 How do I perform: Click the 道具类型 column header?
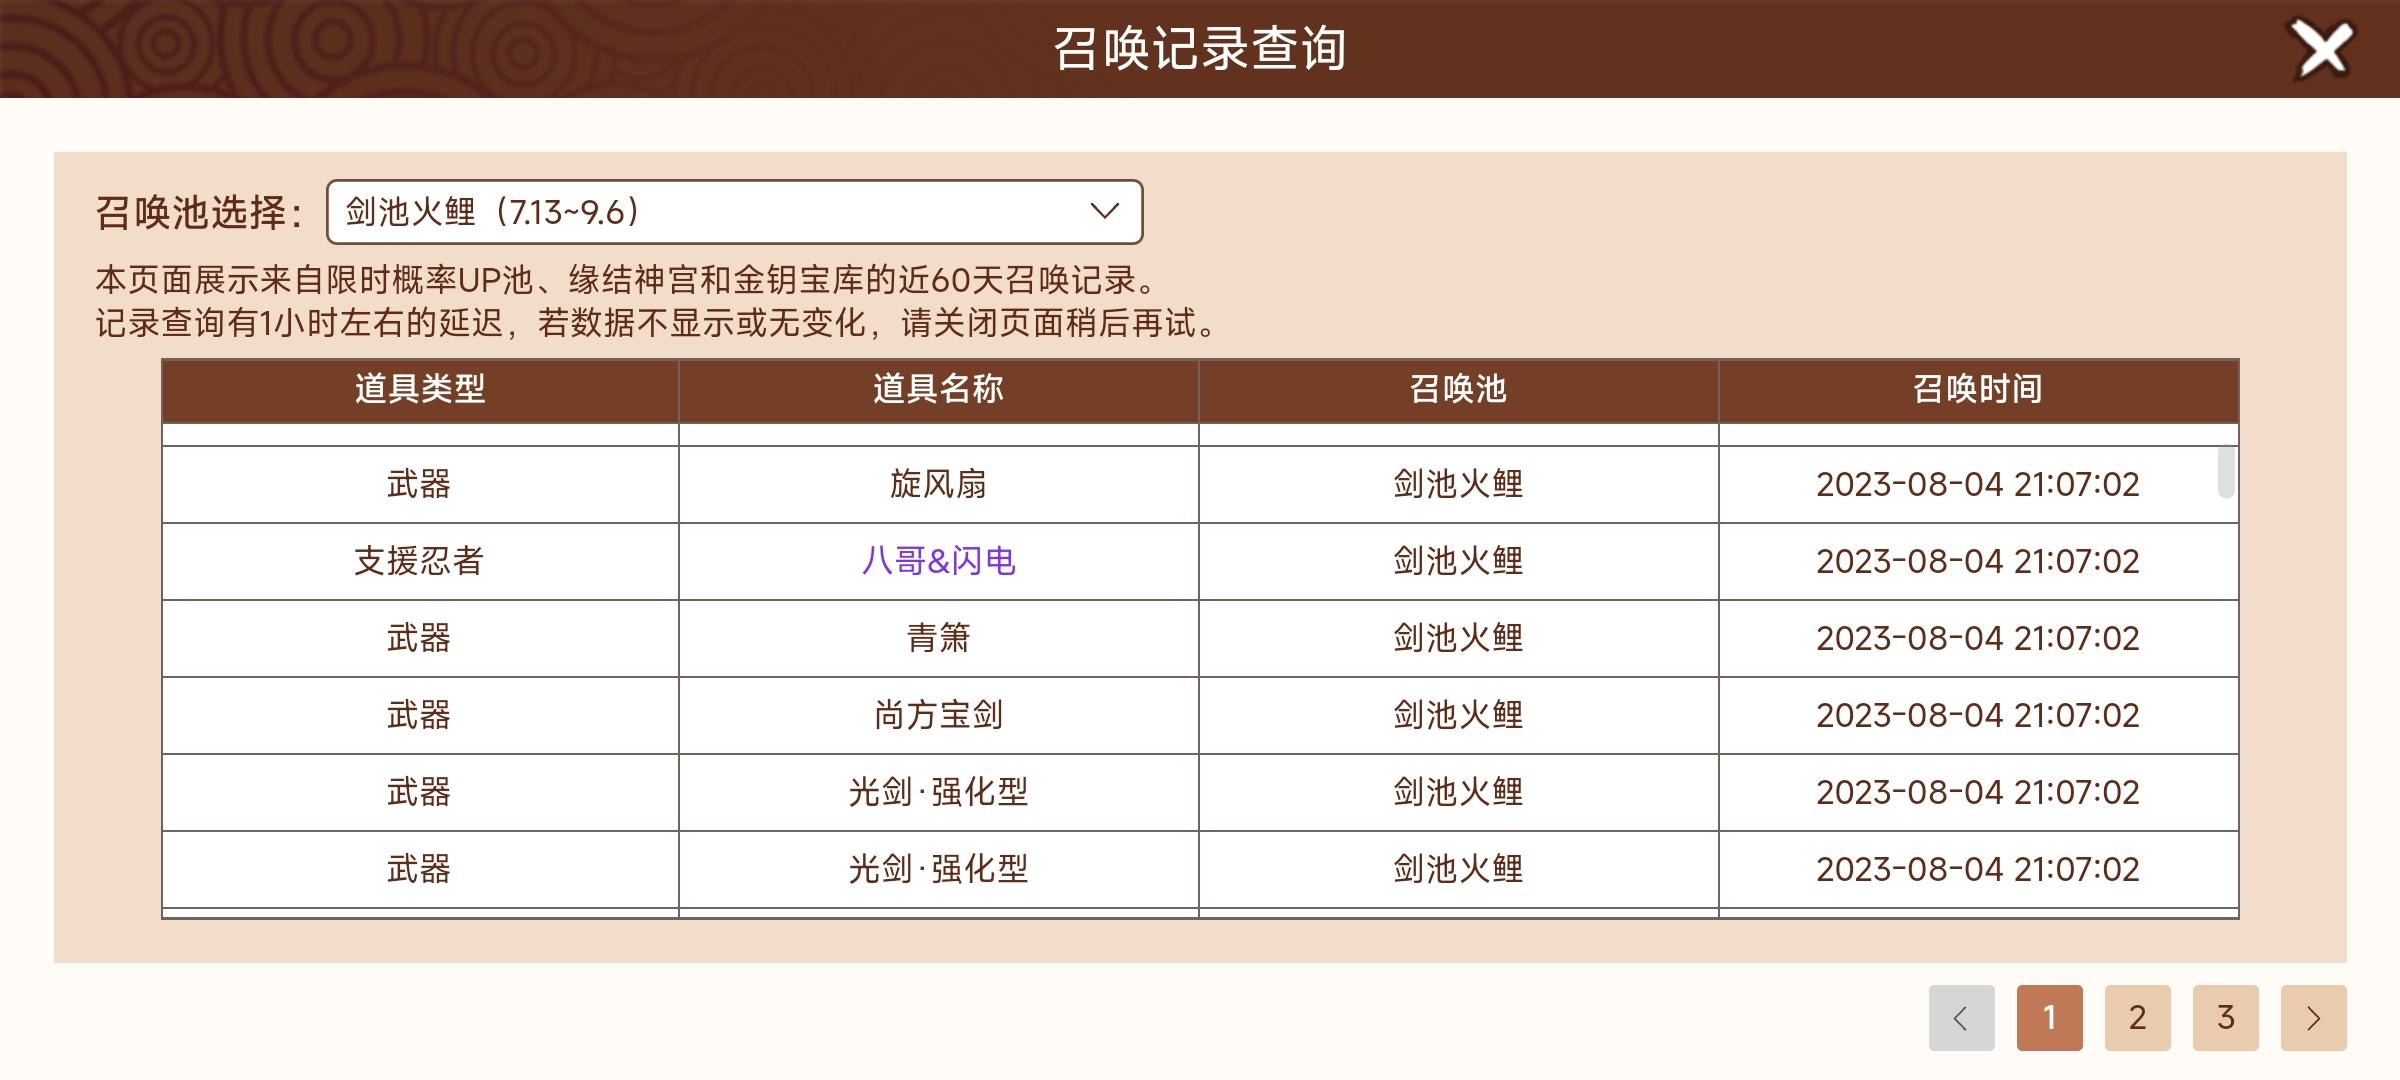[420, 389]
